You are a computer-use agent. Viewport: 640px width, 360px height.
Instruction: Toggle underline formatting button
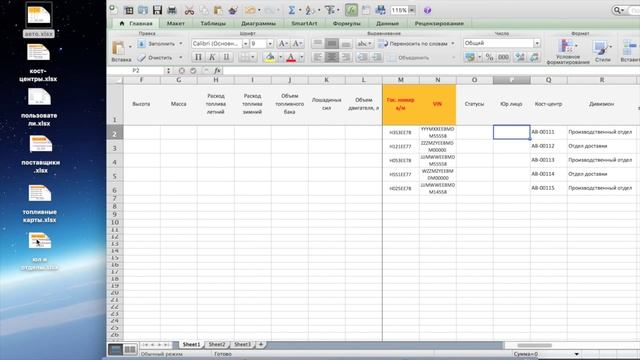(226, 57)
